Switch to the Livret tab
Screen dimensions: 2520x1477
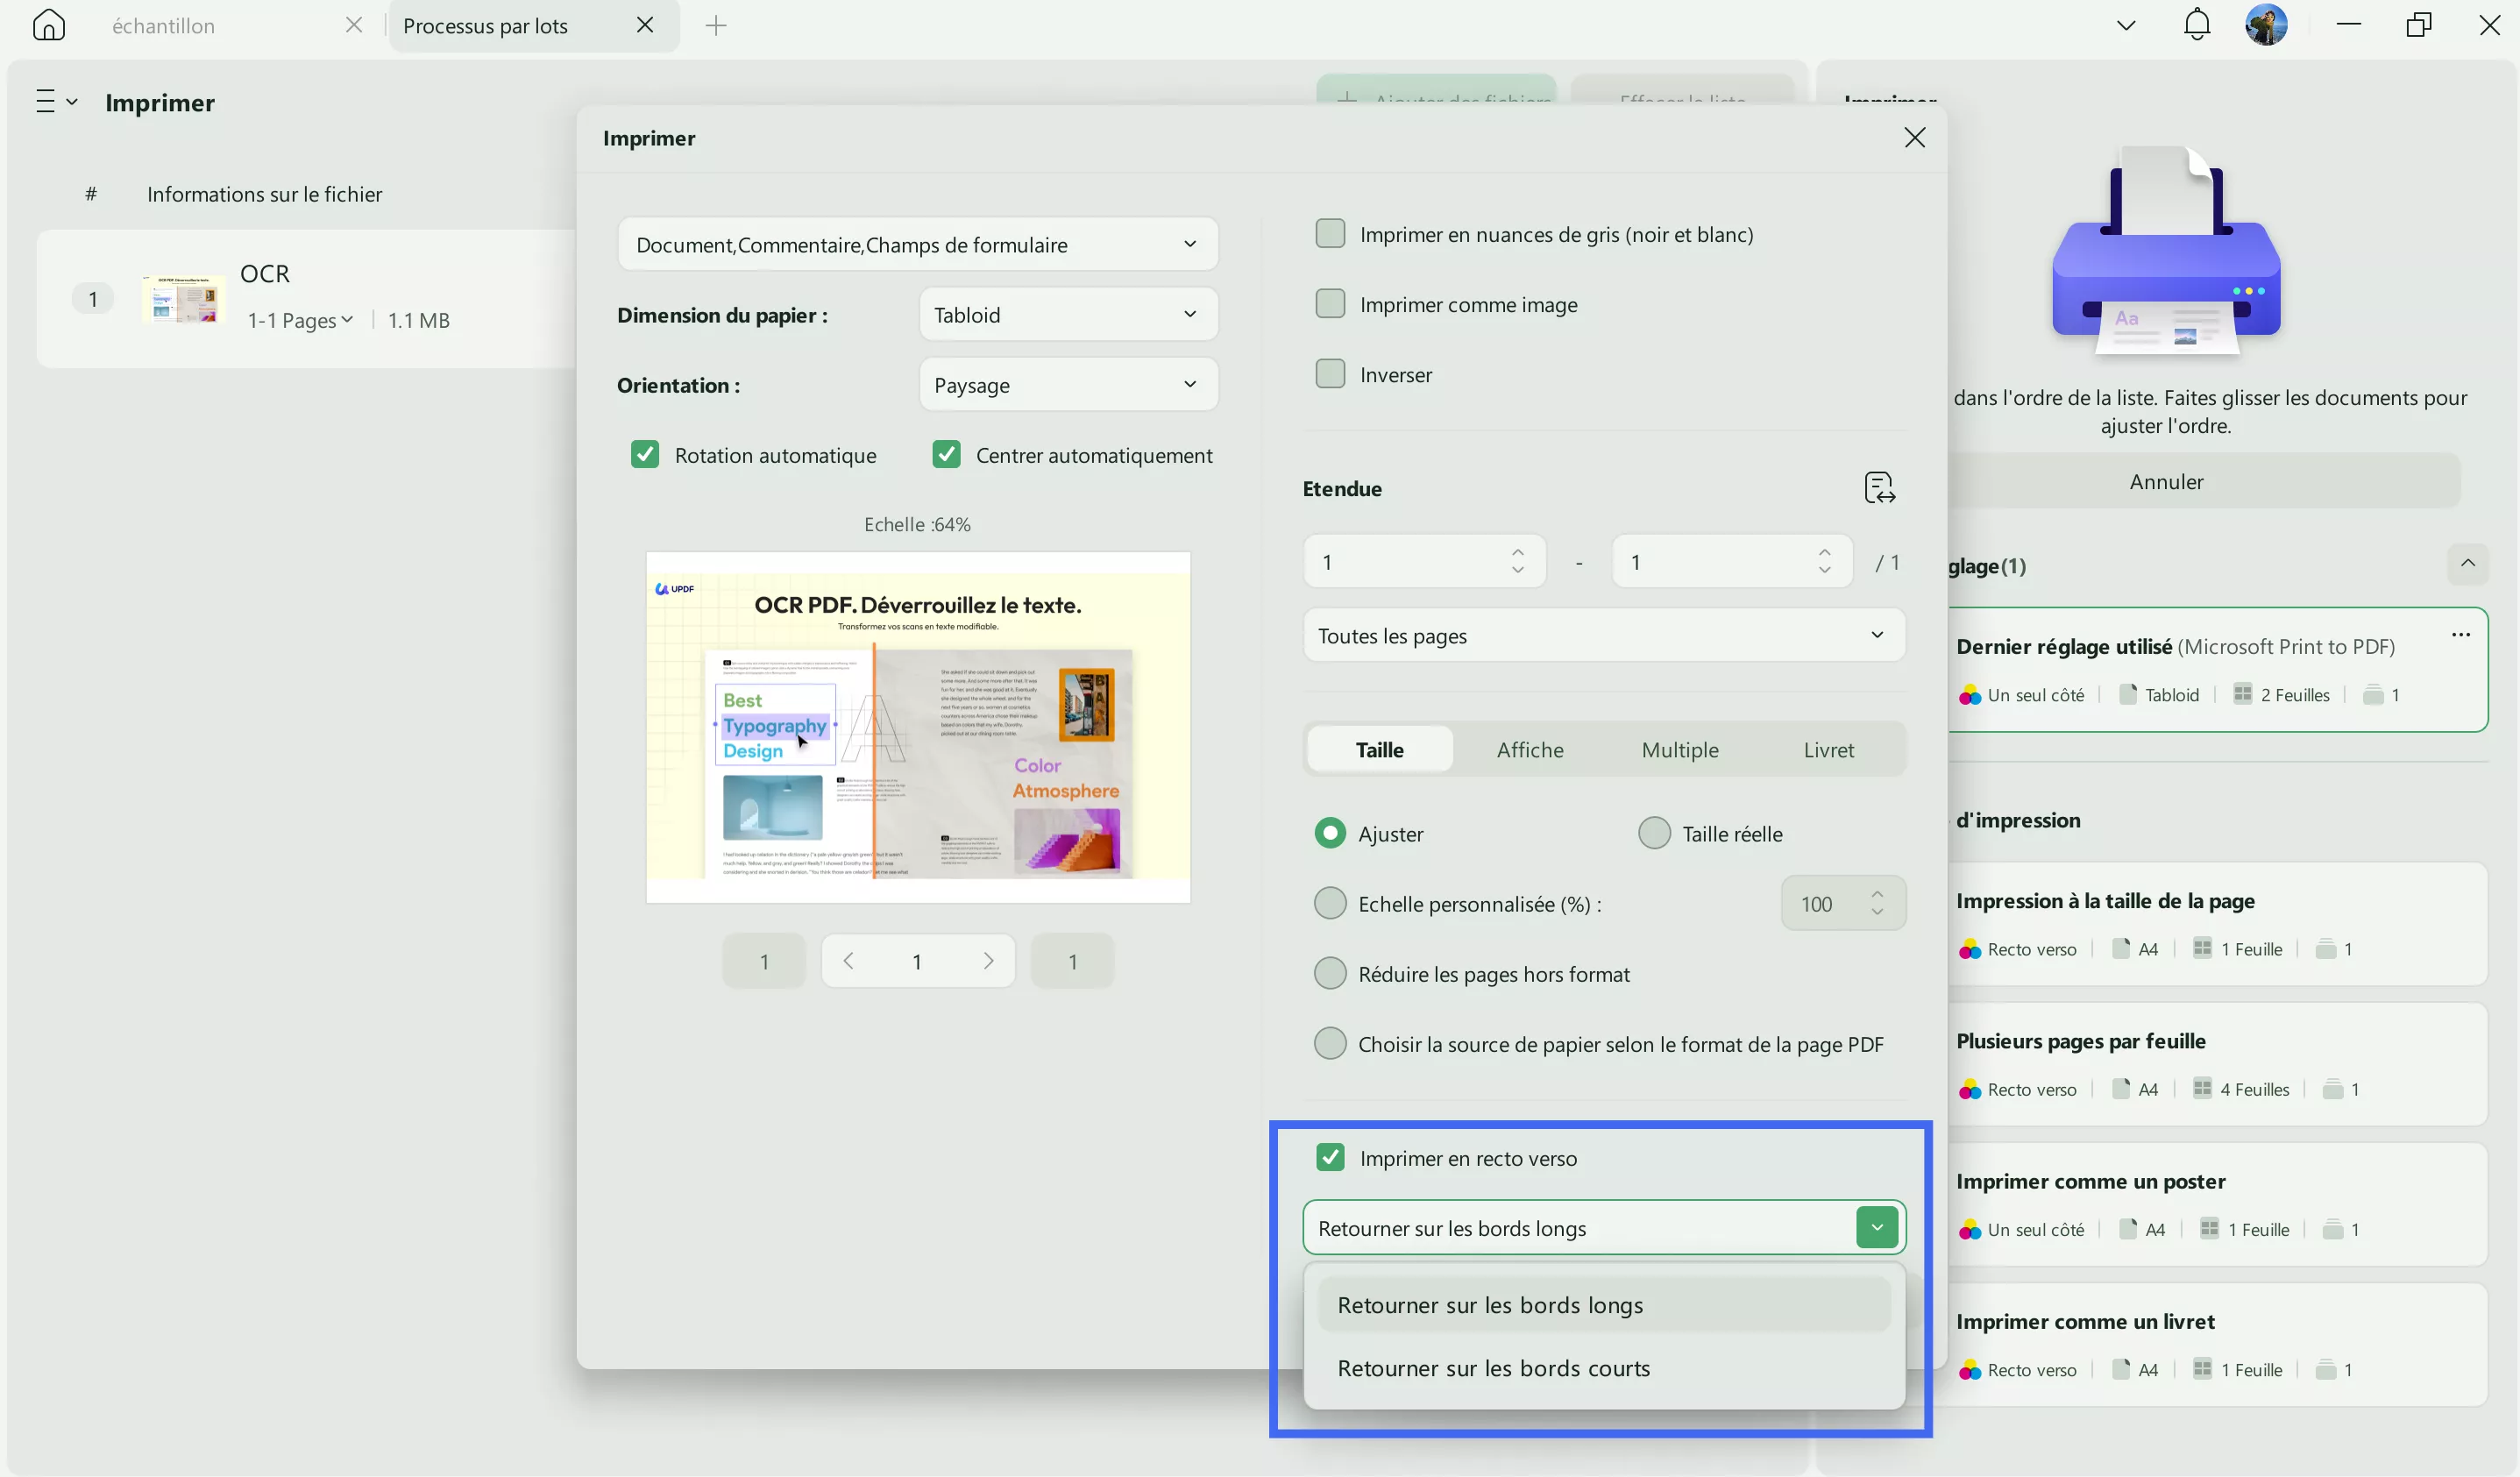[1828, 750]
